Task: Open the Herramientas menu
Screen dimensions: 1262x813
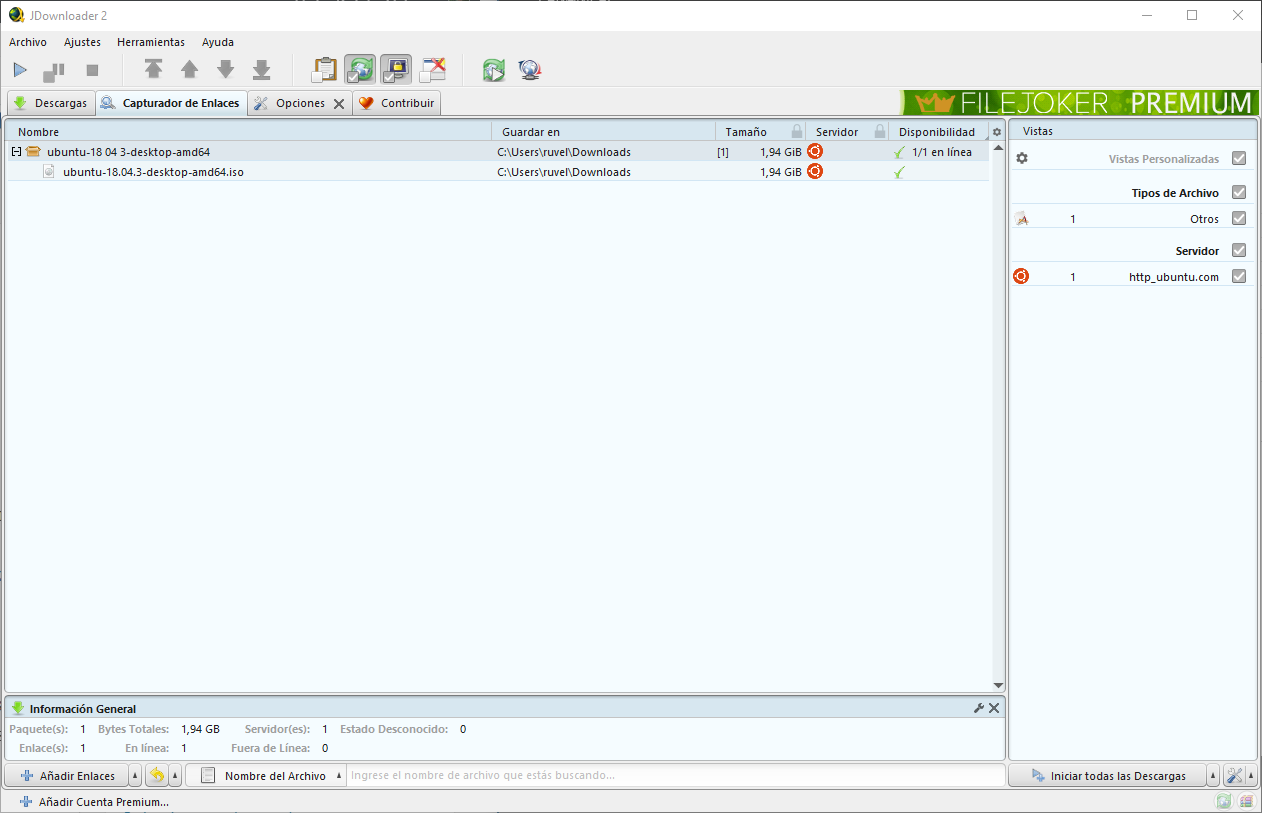Action: point(151,42)
